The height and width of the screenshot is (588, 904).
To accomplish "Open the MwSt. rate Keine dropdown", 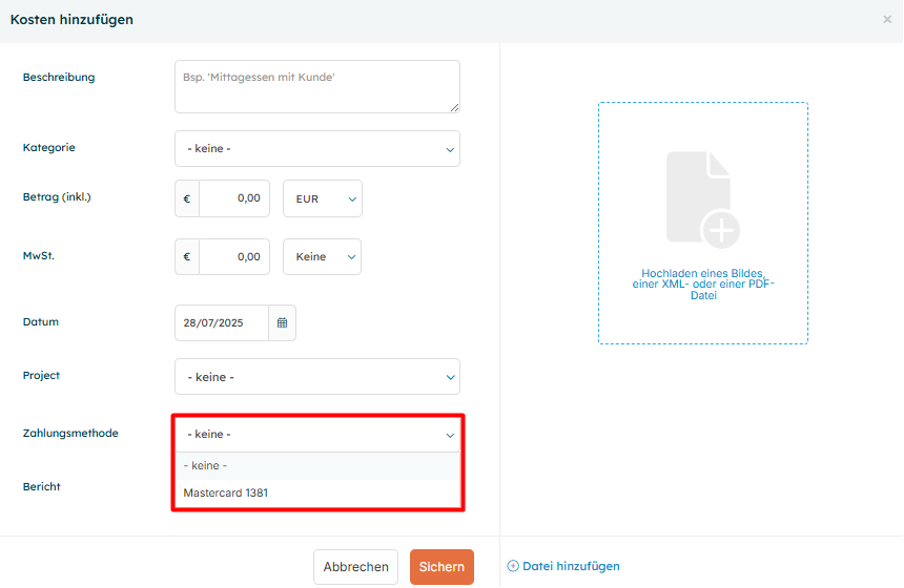I will pyautogui.click(x=322, y=257).
